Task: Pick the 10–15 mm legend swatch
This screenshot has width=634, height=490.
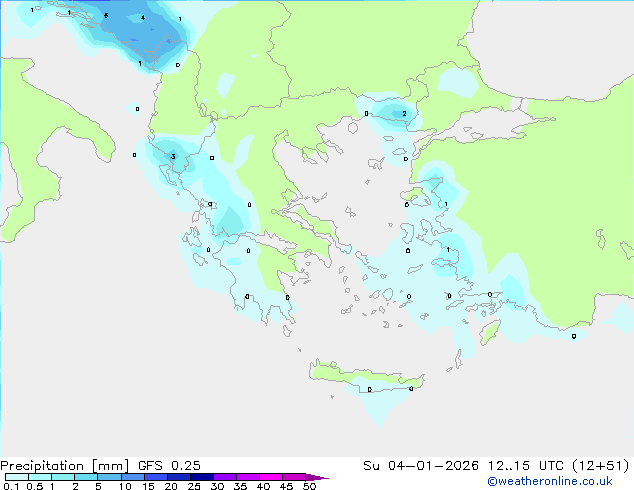Action: [x=132, y=477]
